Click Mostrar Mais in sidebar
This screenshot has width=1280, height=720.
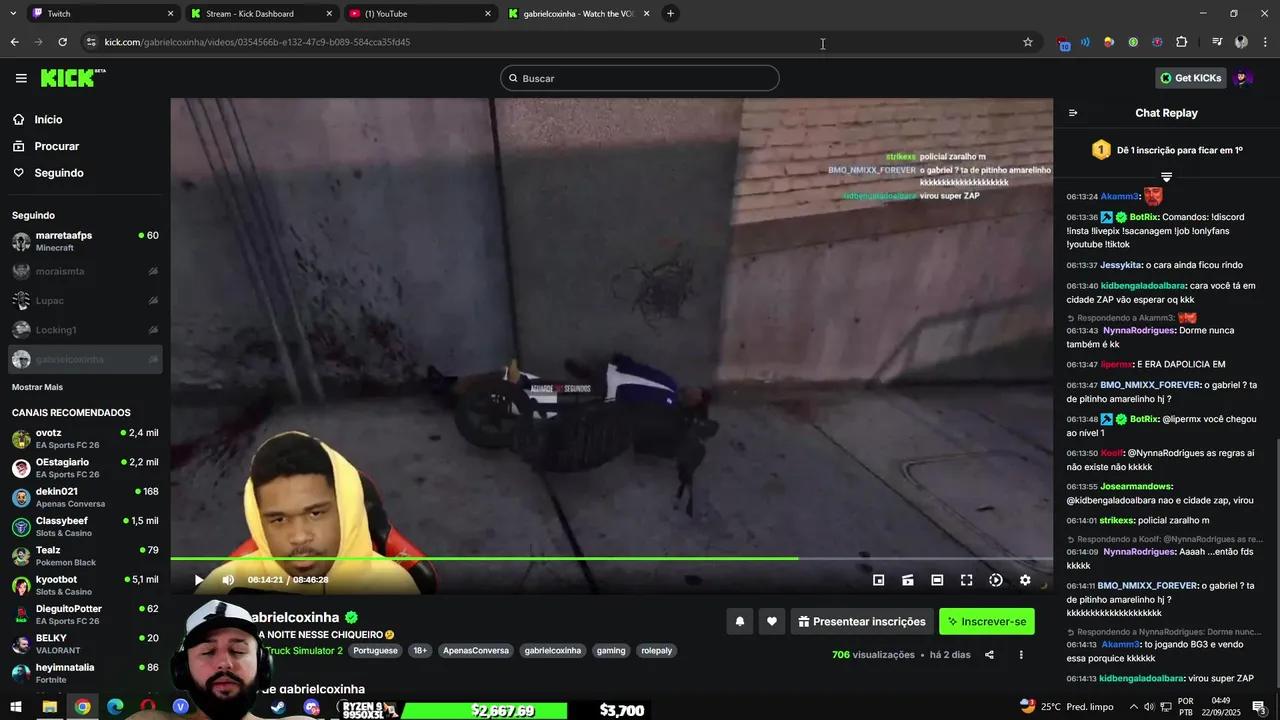(x=37, y=387)
